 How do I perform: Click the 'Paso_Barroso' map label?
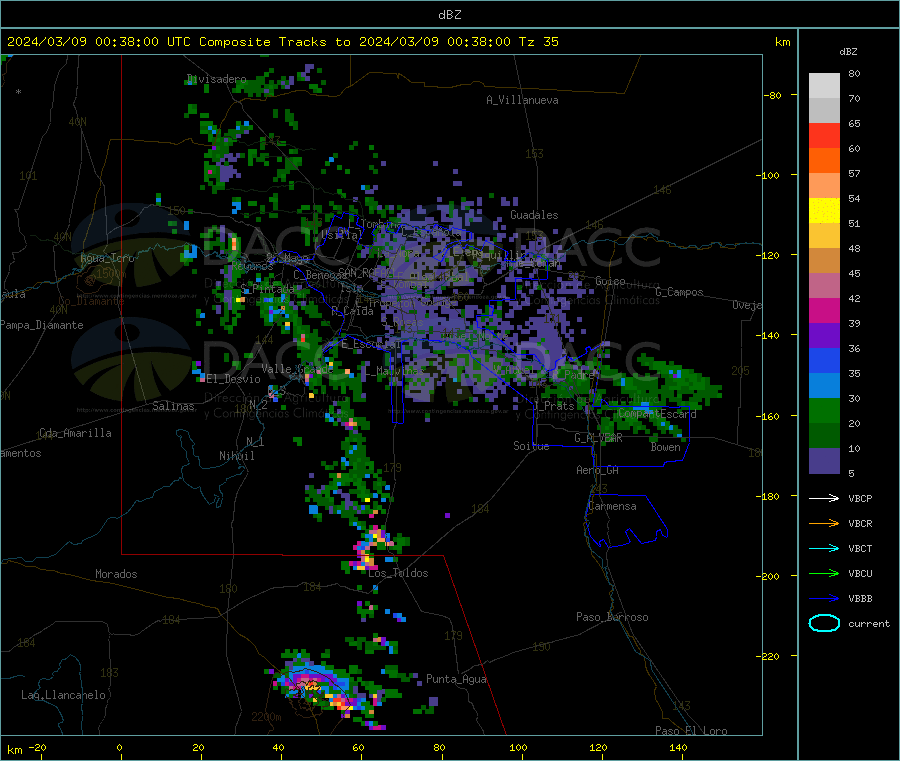[612, 617]
